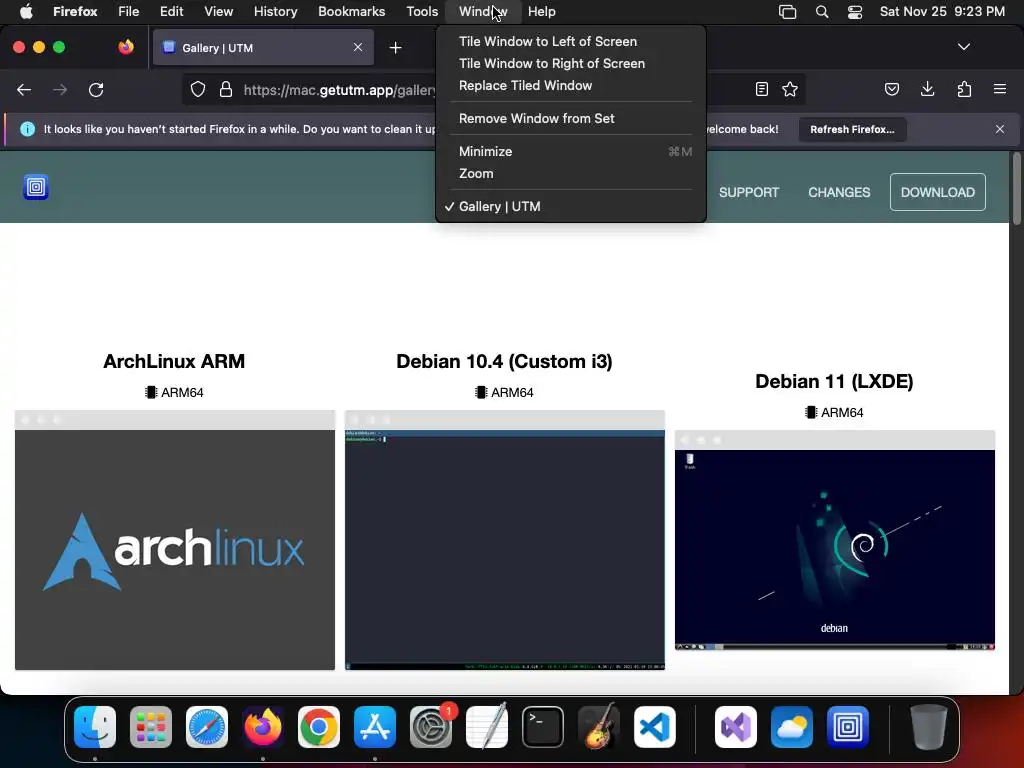The height and width of the screenshot is (768, 1024).
Task: Dismiss the Firefox notification bar
Action: pyautogui.click(x=1000, y=129)
